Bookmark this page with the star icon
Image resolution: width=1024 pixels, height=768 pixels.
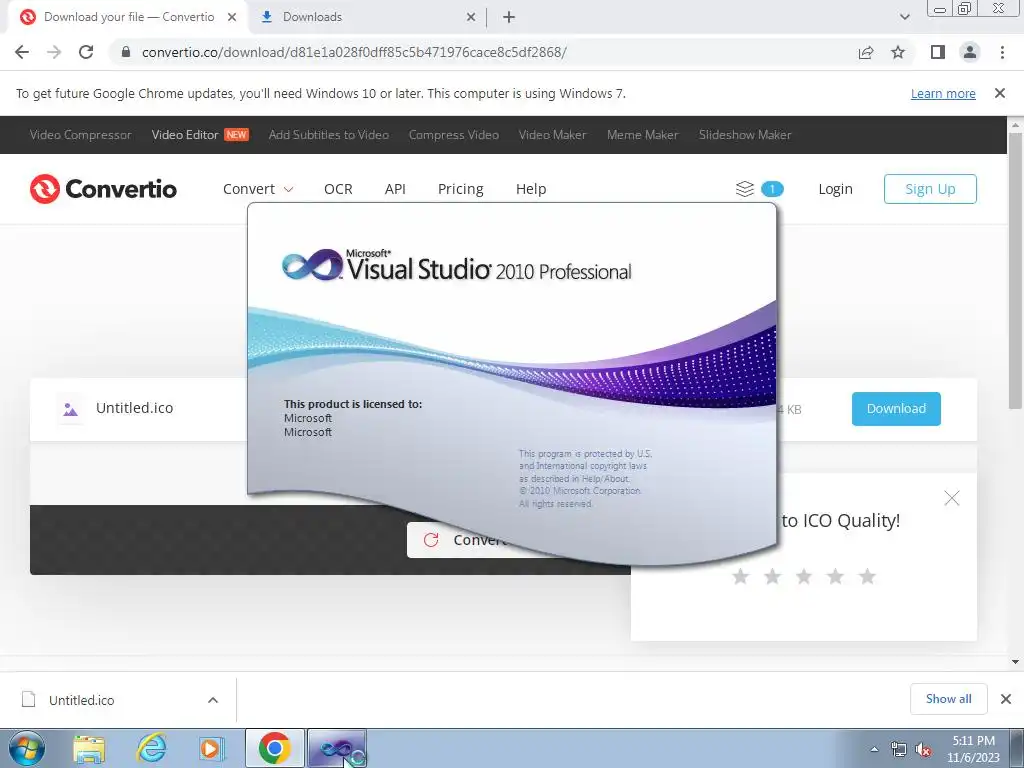(x=898, y=52)
